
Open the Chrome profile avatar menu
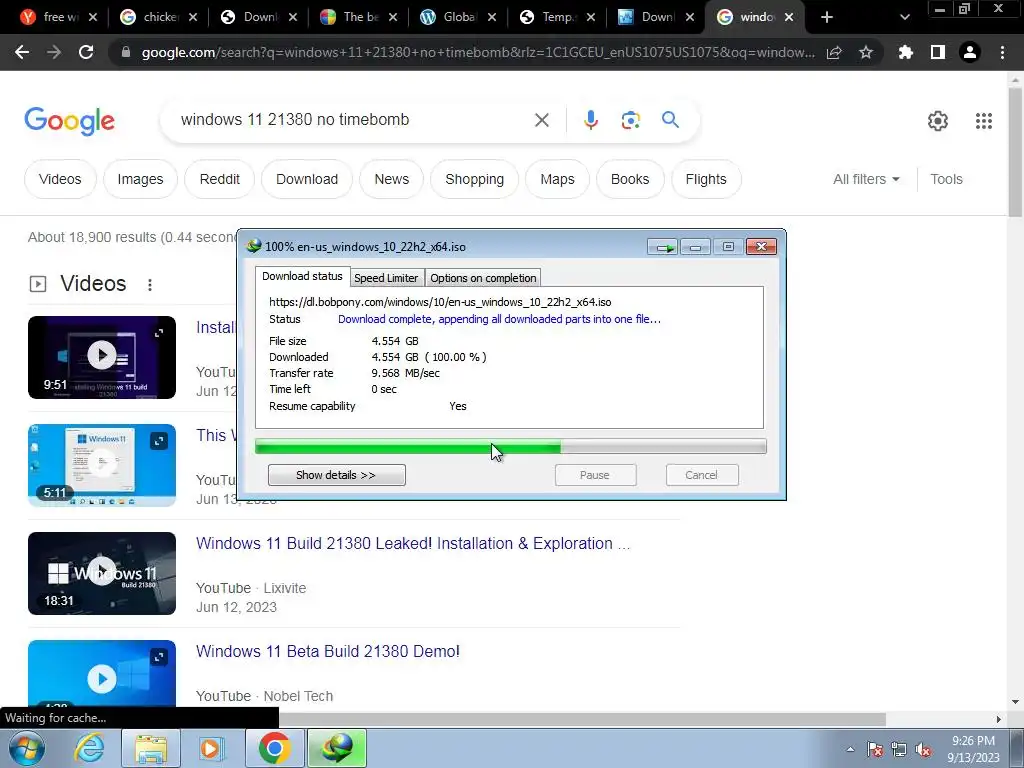(970, 52)
